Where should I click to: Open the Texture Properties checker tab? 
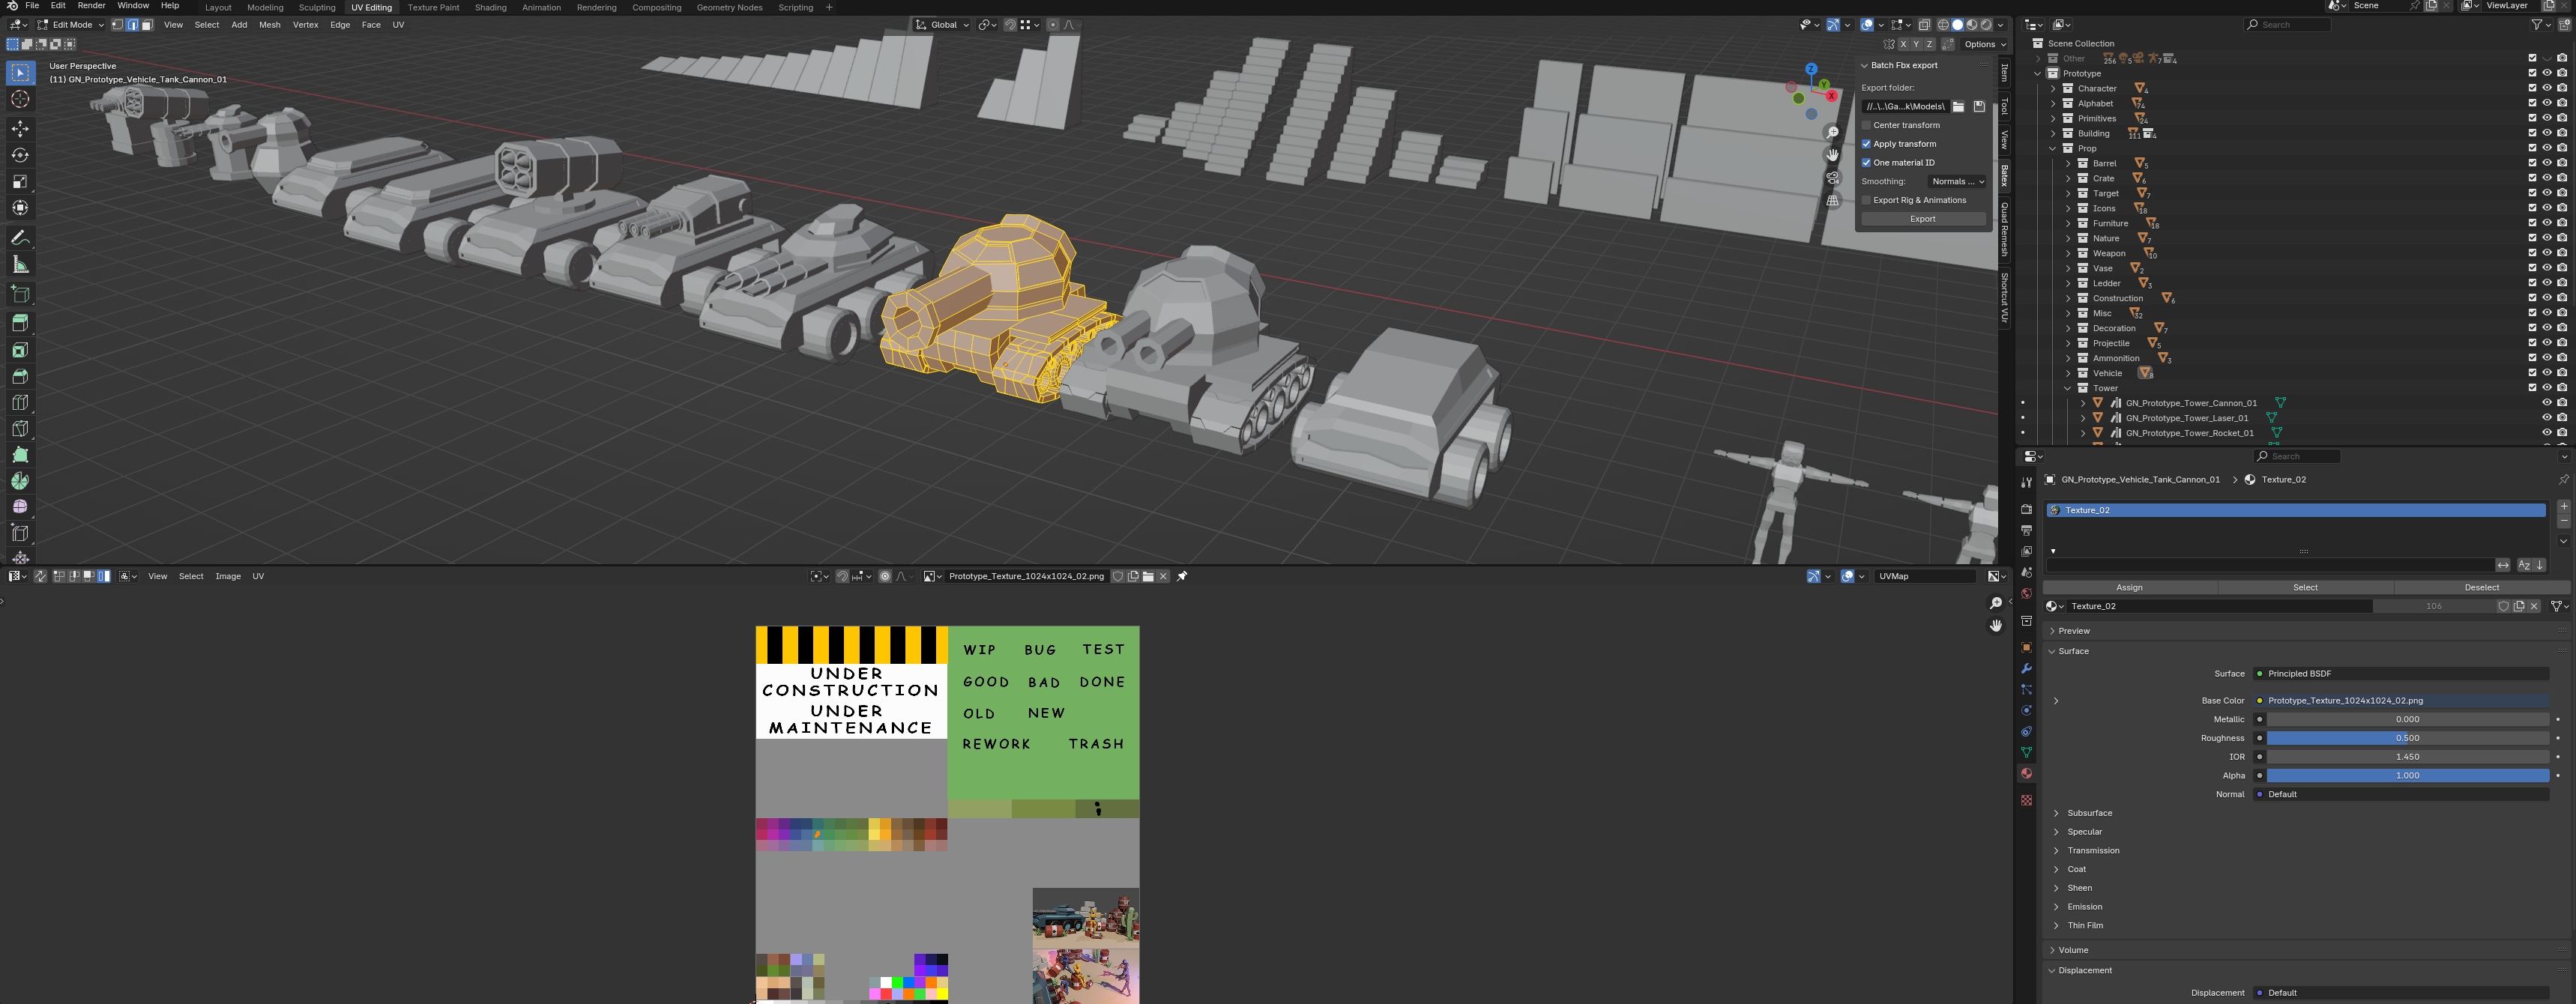point(2026,800)
